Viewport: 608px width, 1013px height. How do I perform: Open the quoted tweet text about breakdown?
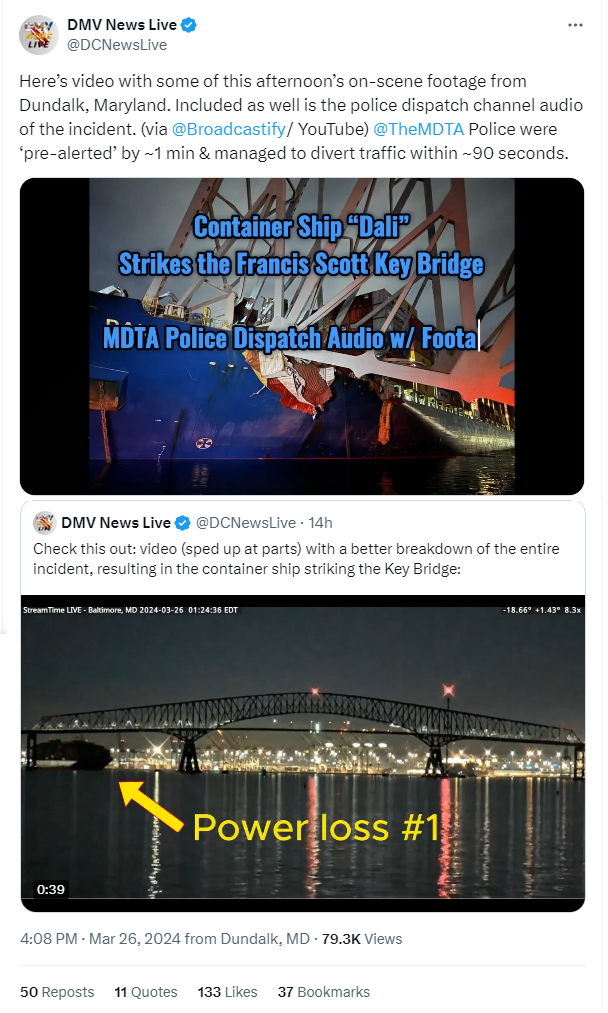[297, 559]
